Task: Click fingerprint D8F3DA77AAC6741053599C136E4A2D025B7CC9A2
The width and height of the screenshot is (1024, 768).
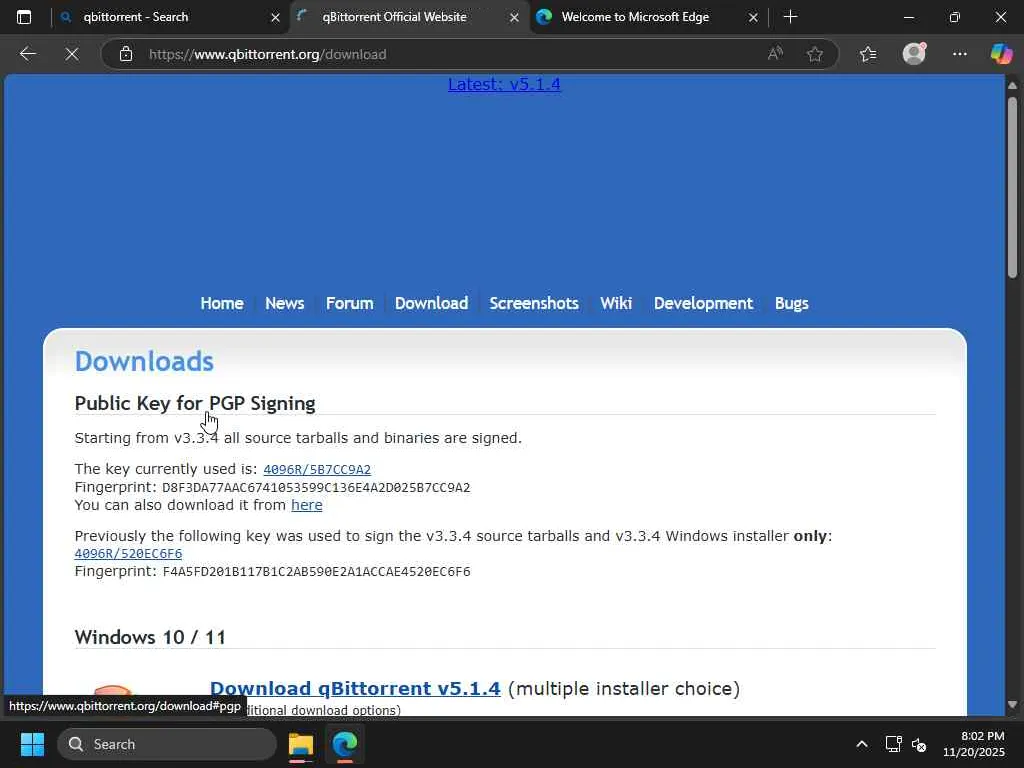Action: click(x=316, y=488)
